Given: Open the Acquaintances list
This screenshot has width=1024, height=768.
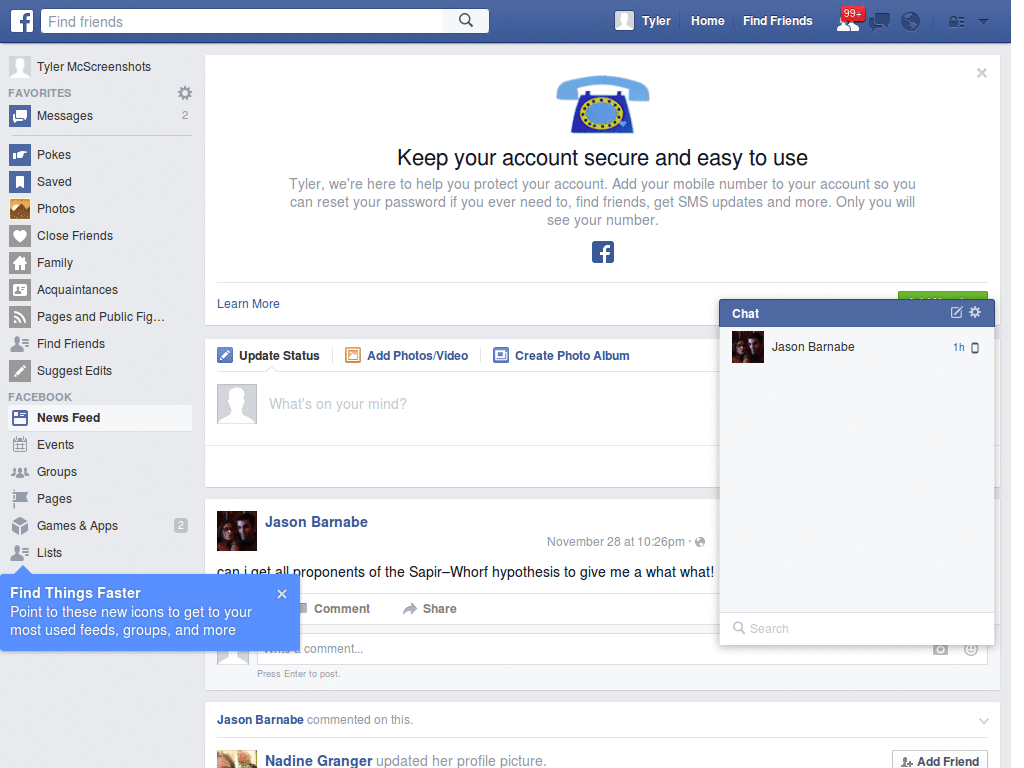Looking at the screenshot, I should click(x=100, y=290).
